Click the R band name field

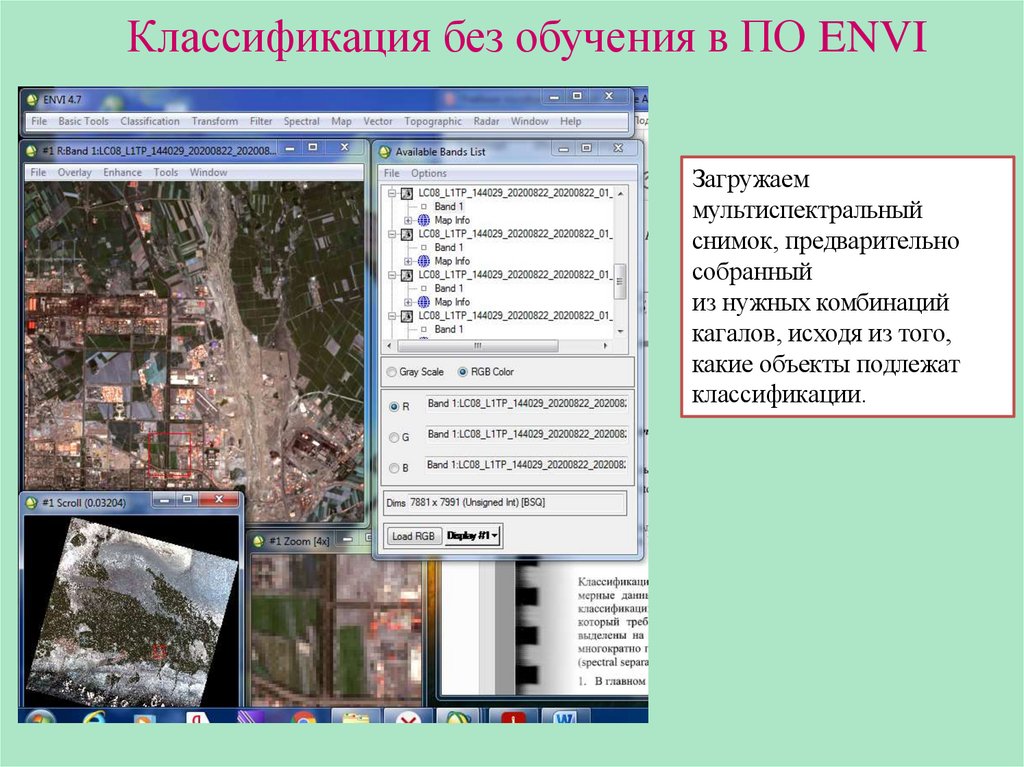pyautogui.click(x=526, y=404)
